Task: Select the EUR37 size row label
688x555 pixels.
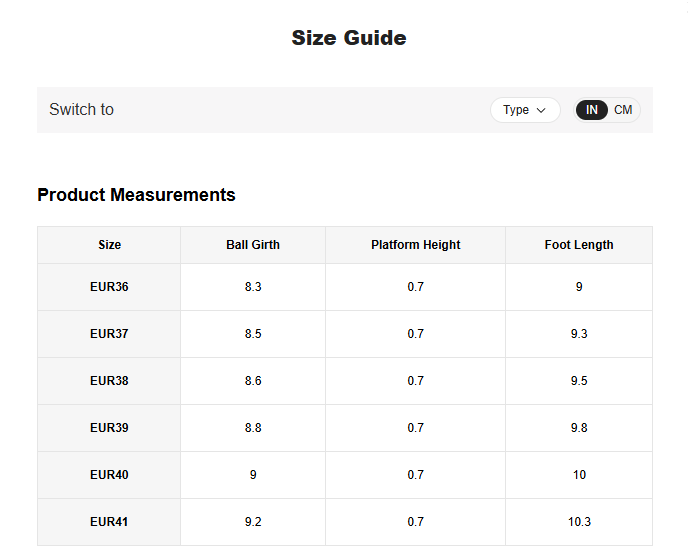Action: click(x=109, y=334)
